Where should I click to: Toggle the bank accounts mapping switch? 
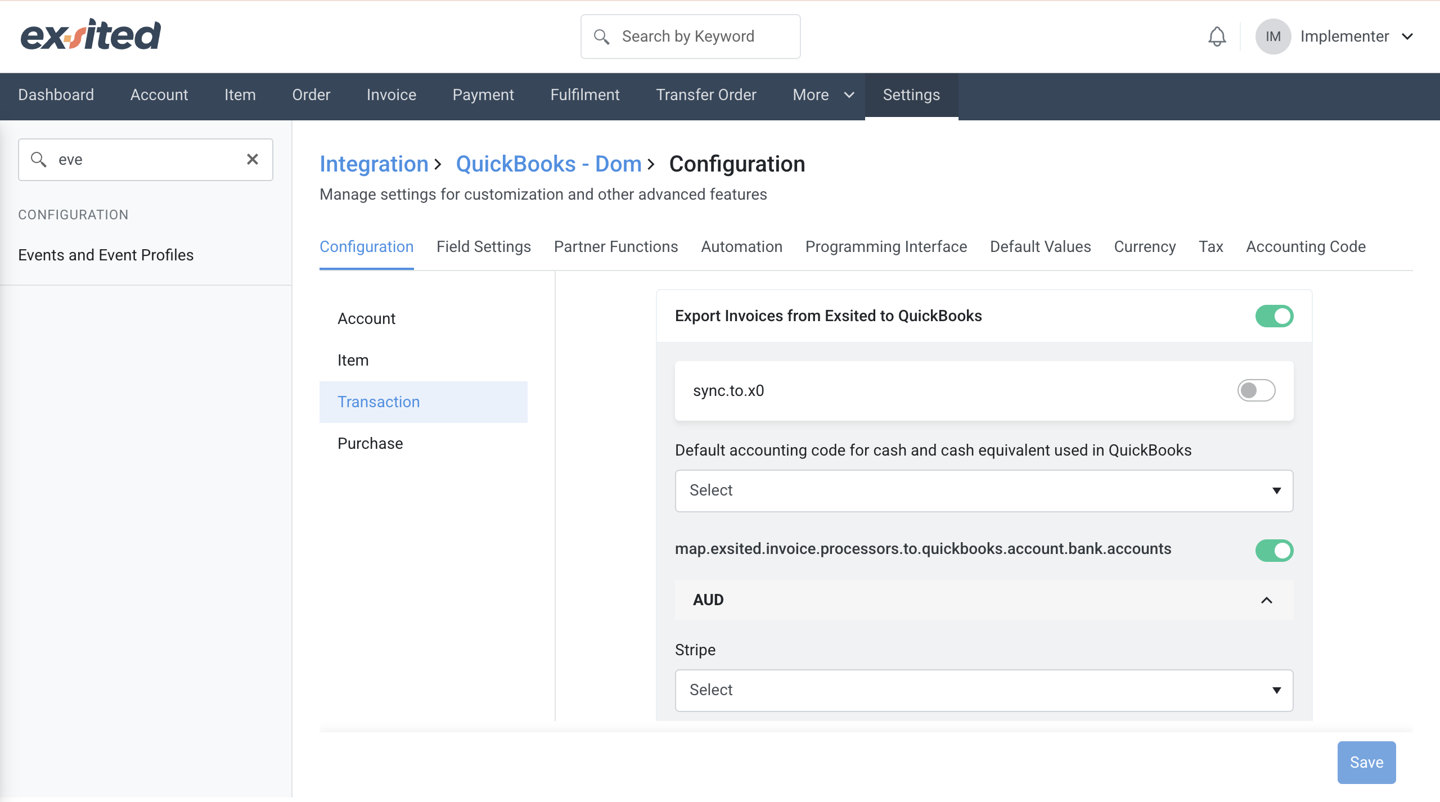pos(1274,550)
